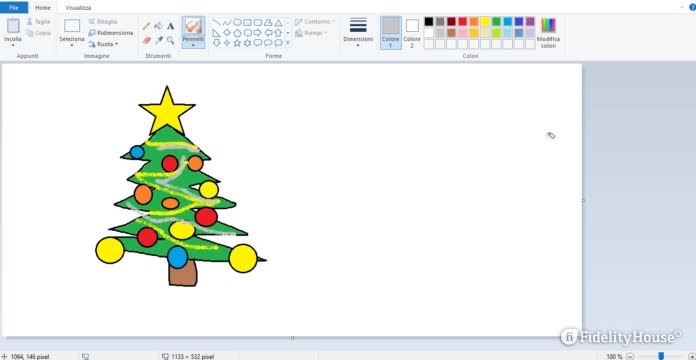Pick the Fill with color bucket tool
This screenshot has width=696, height=360.
tap(158, 26)
